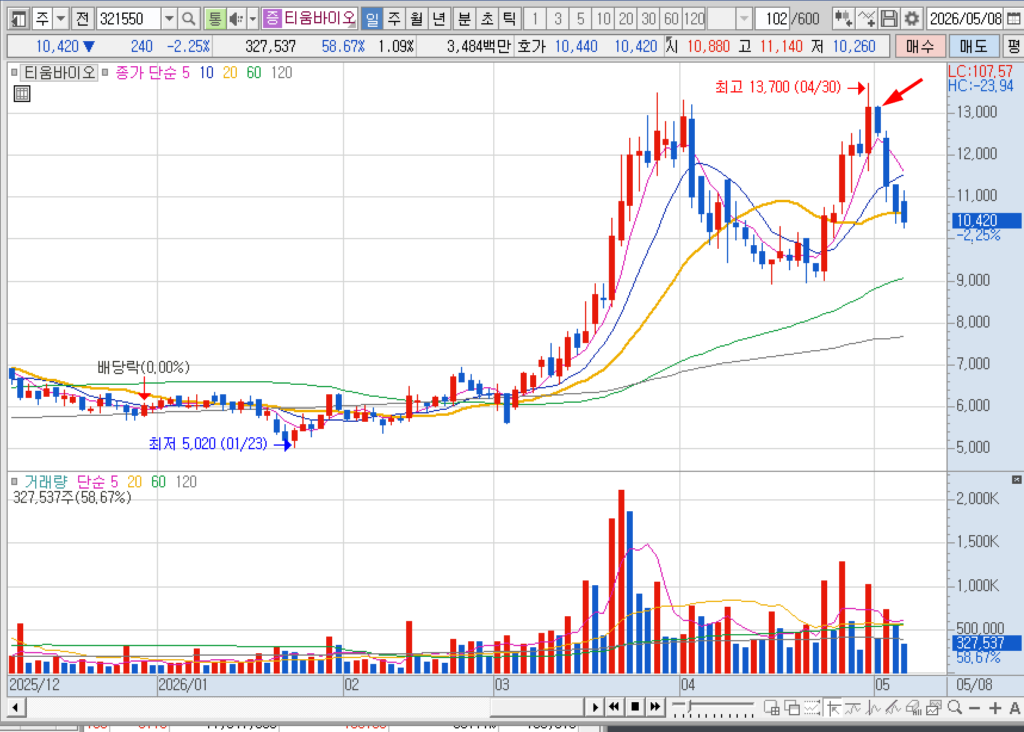Click the overlapping windows icon at bottom
The image size is (1024, 732).
792,708
